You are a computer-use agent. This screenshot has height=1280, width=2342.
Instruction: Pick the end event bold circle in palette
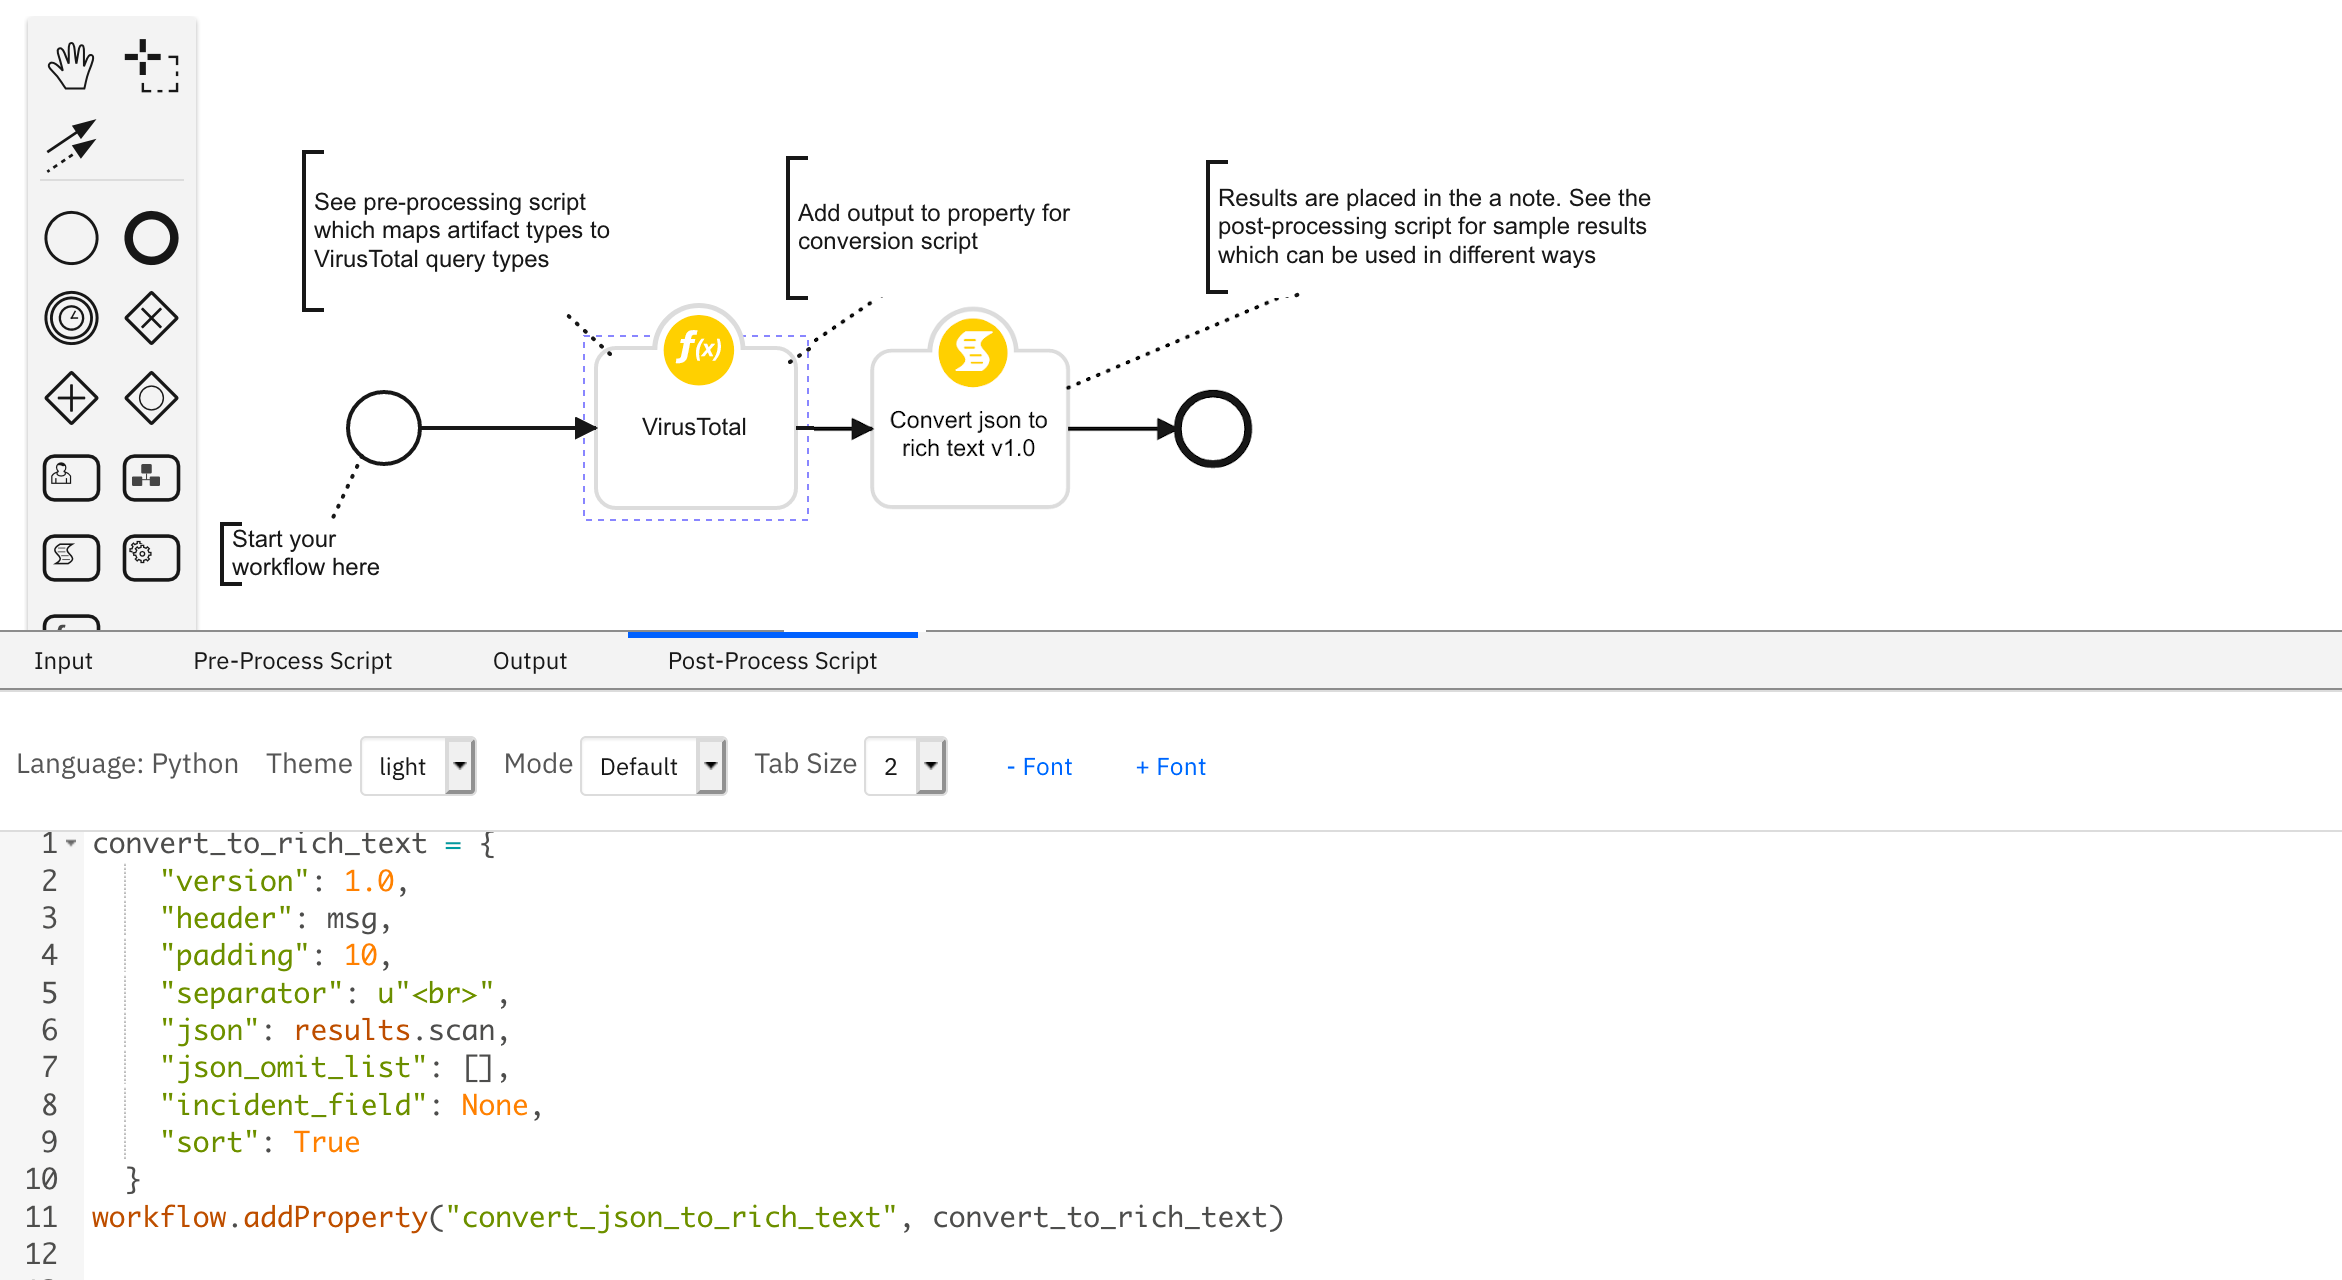click(x=151, y=238)
